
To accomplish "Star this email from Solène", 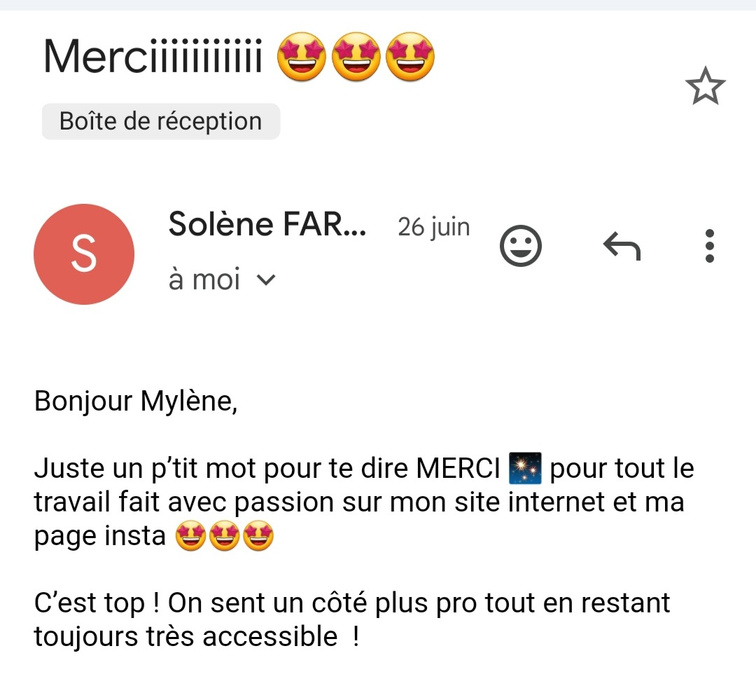I will coord(705,88).
